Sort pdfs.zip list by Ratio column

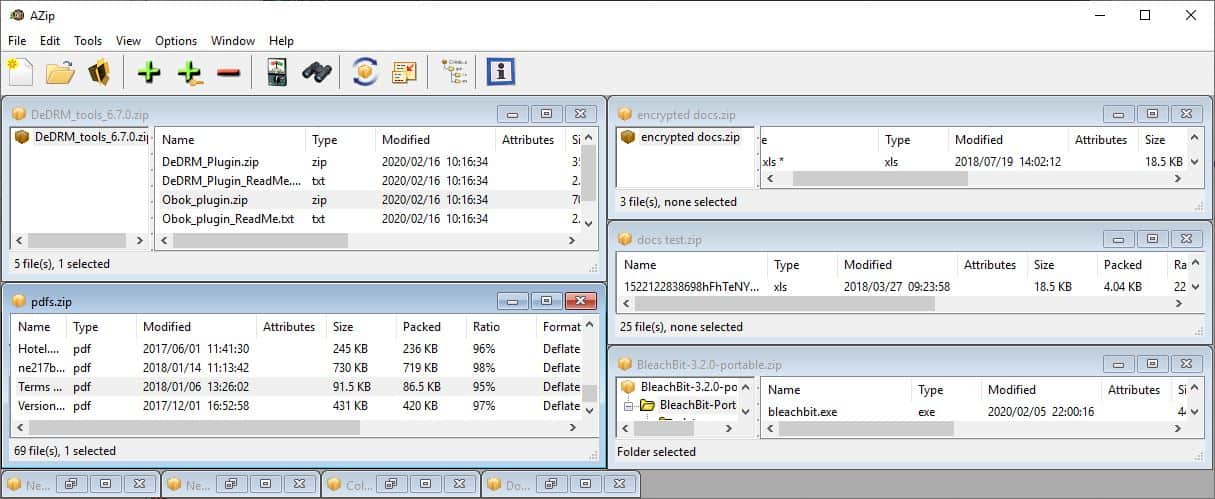[501, 327]
